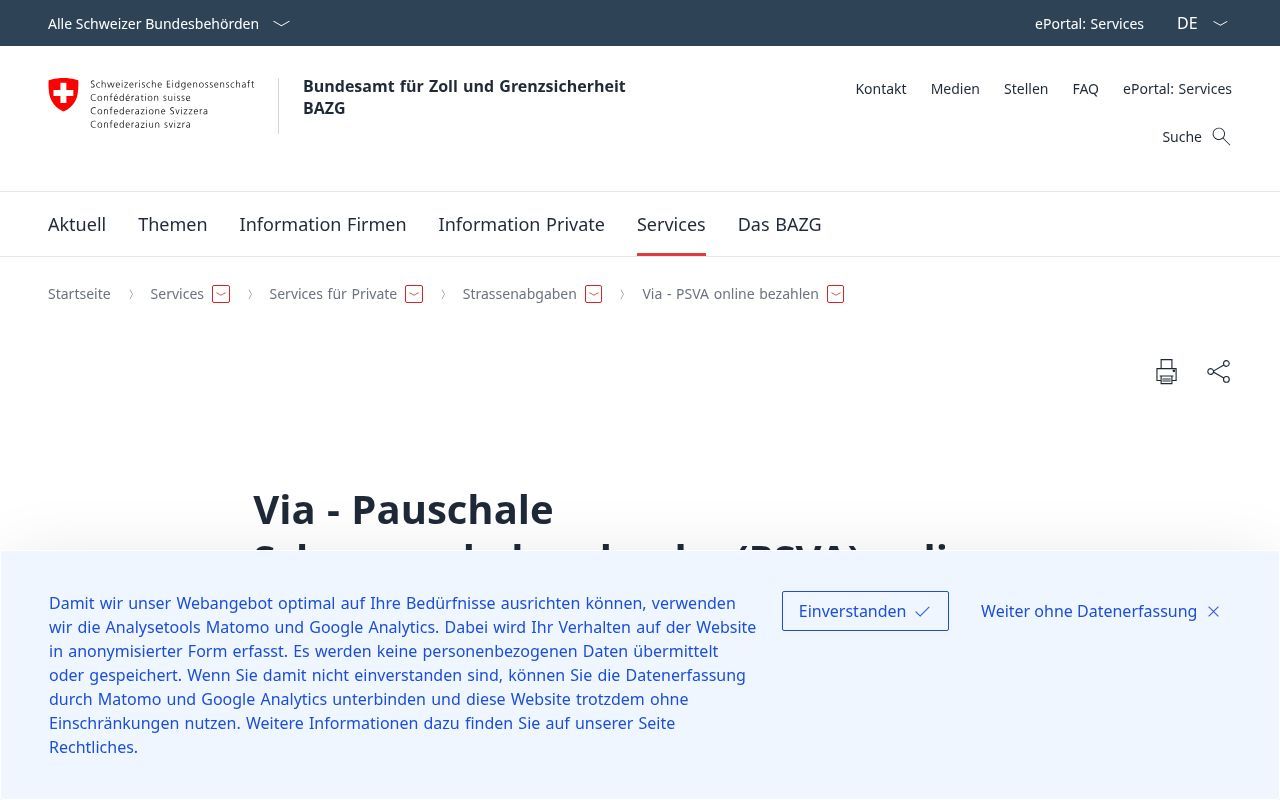Dismiss banner via the X icon
Screen dimensions: 1280x800
click(x=1213, y=611)
